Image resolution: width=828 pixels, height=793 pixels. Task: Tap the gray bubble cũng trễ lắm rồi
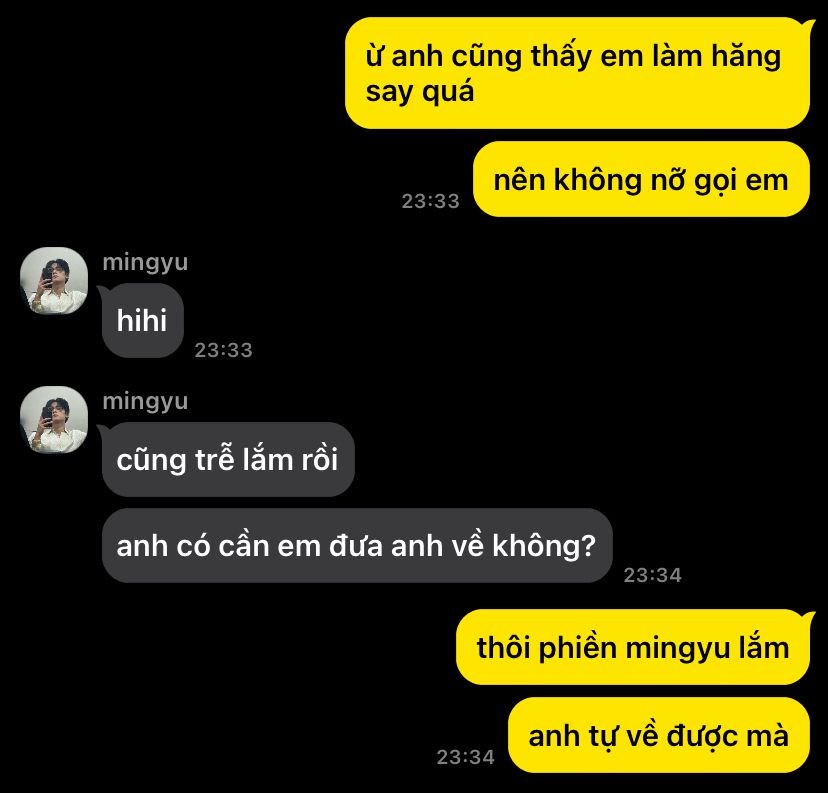tap(228, 459)
